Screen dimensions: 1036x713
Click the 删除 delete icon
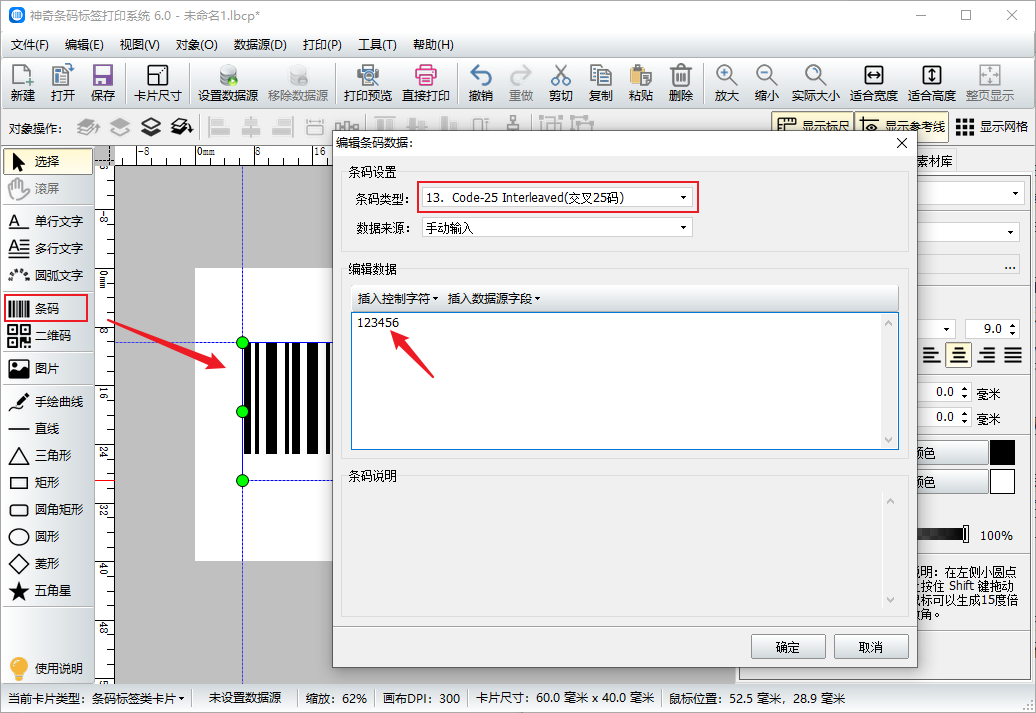tap(681, 83)
